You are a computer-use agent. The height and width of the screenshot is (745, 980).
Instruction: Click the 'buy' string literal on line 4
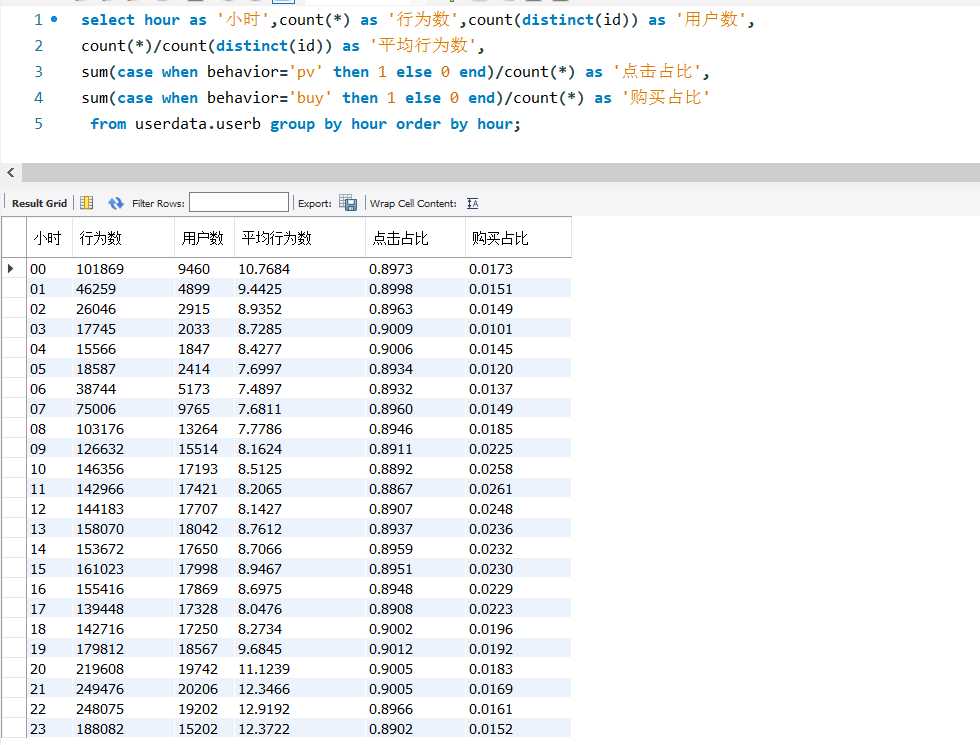pos(310,98)
